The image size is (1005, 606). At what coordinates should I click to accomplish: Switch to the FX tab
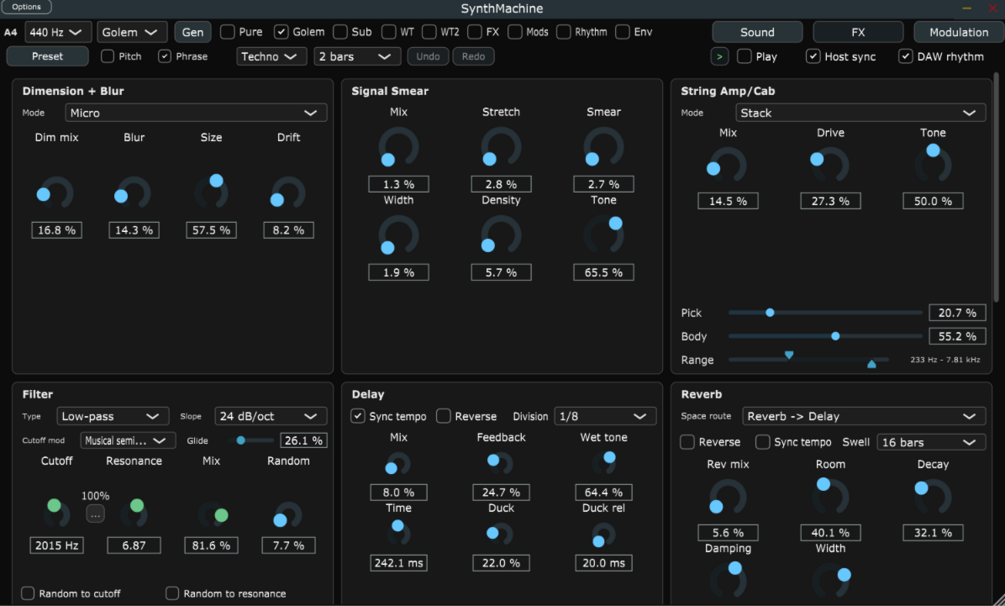[858, 32]
